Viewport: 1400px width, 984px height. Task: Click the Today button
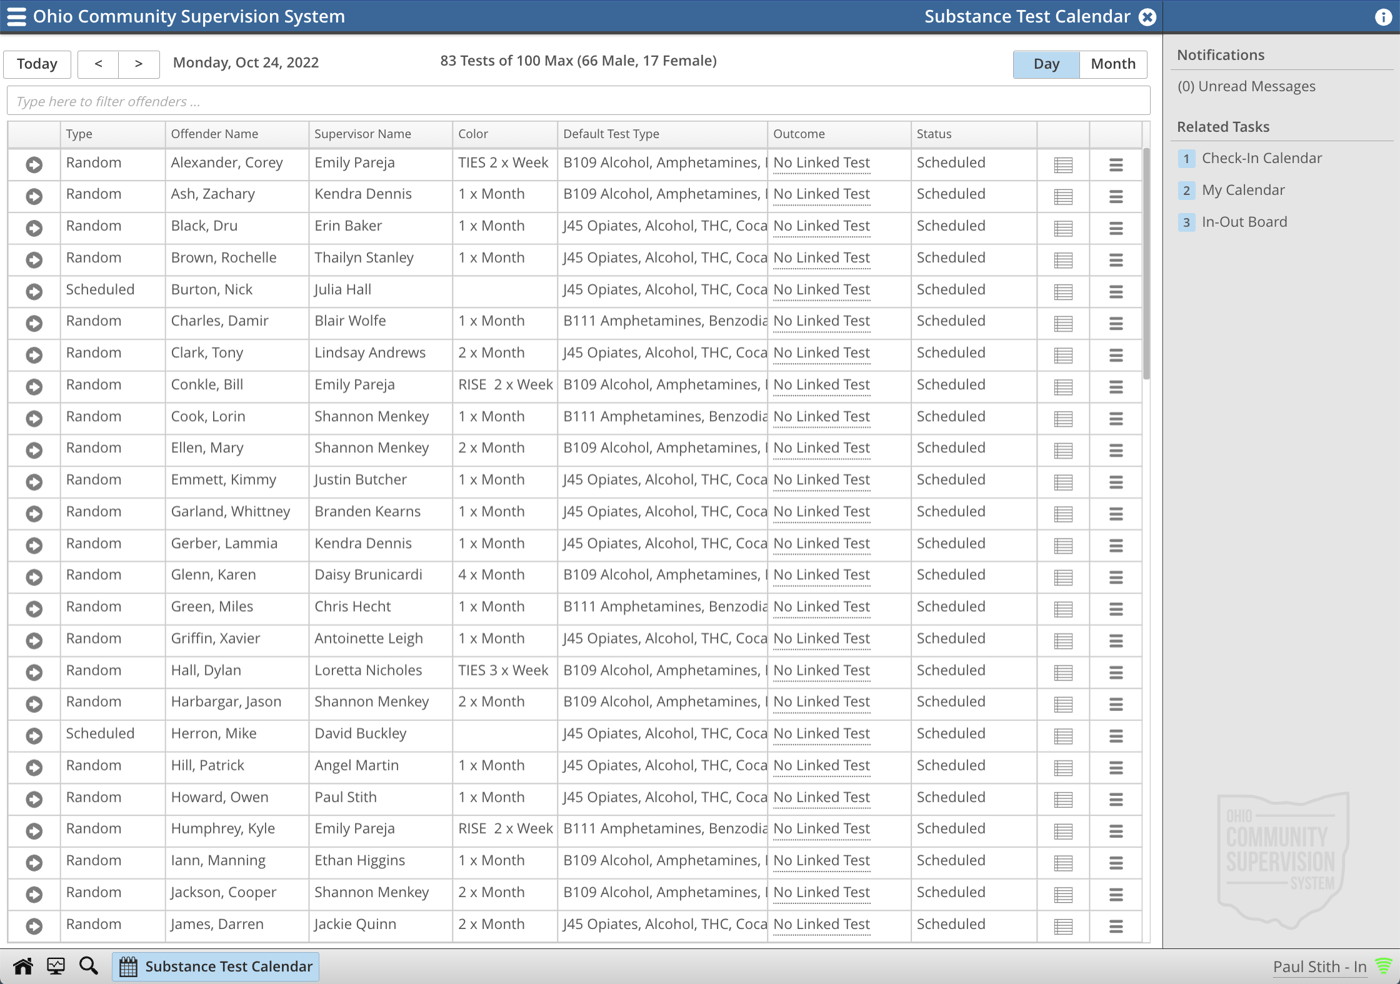[x=37, y=64]
